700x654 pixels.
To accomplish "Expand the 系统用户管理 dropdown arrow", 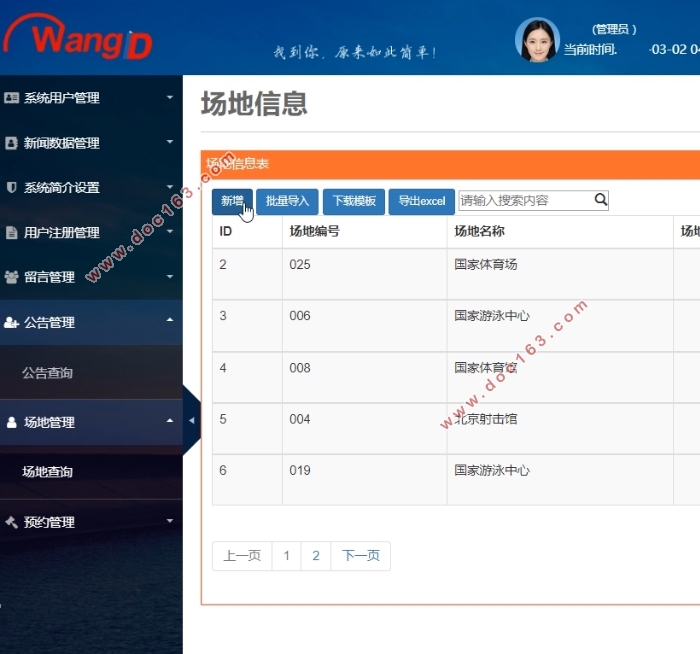I will [x=170, y=97].
